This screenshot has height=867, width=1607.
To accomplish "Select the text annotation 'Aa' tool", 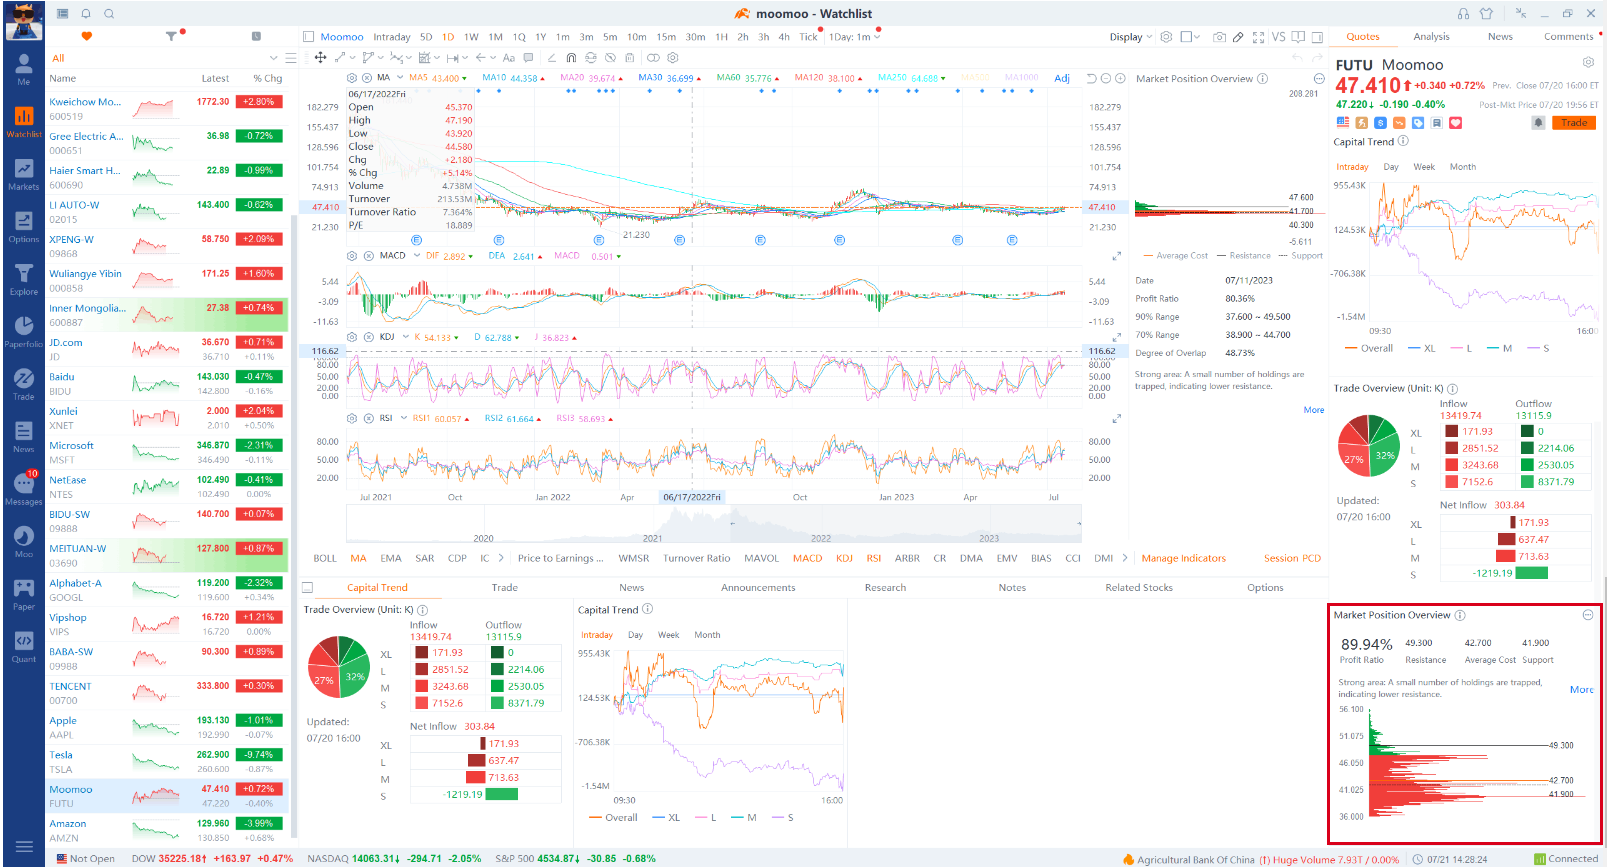I will [x=509, y=57].
